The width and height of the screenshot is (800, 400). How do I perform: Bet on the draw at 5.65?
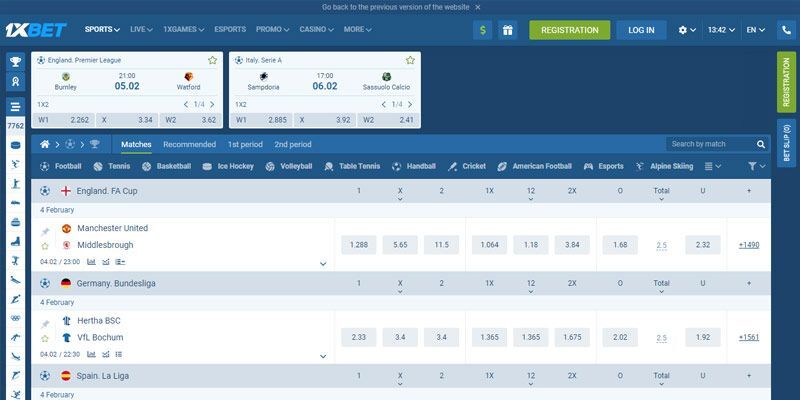[400, 245]
